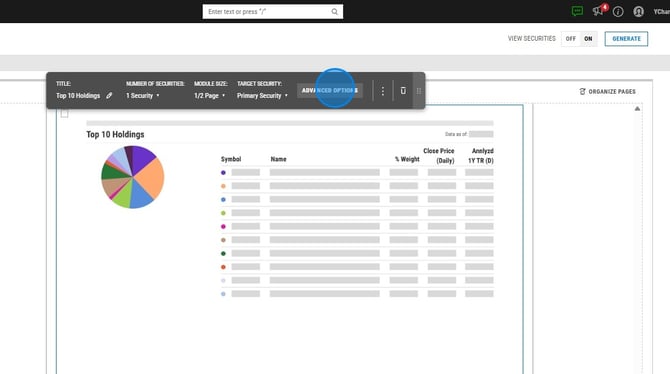Open the announcements megaphone icon

599,11
